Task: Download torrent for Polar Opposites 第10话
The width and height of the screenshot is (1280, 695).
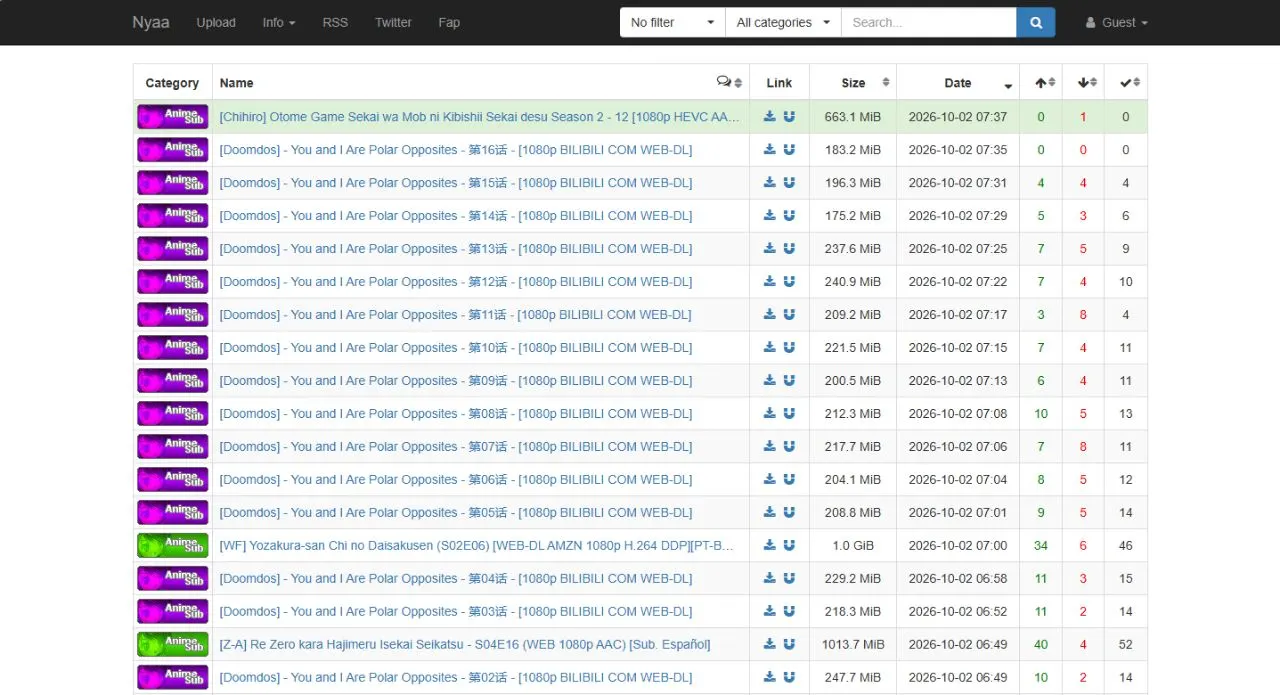Action: [x=769, y=348]
